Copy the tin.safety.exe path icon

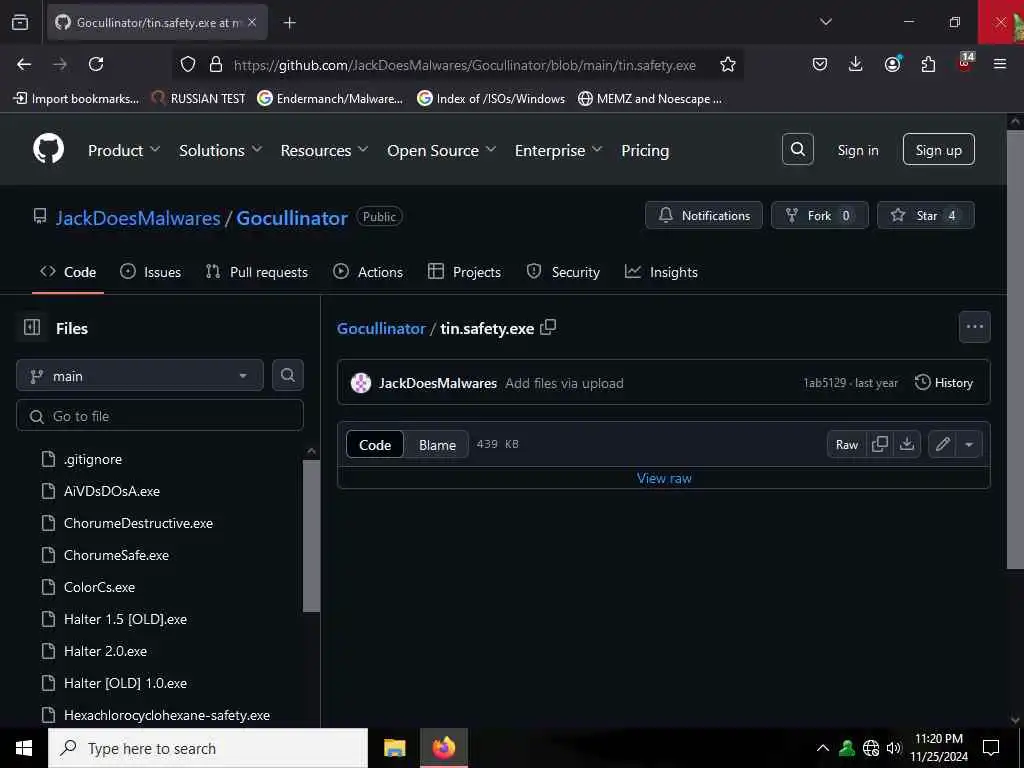point(548,327)
